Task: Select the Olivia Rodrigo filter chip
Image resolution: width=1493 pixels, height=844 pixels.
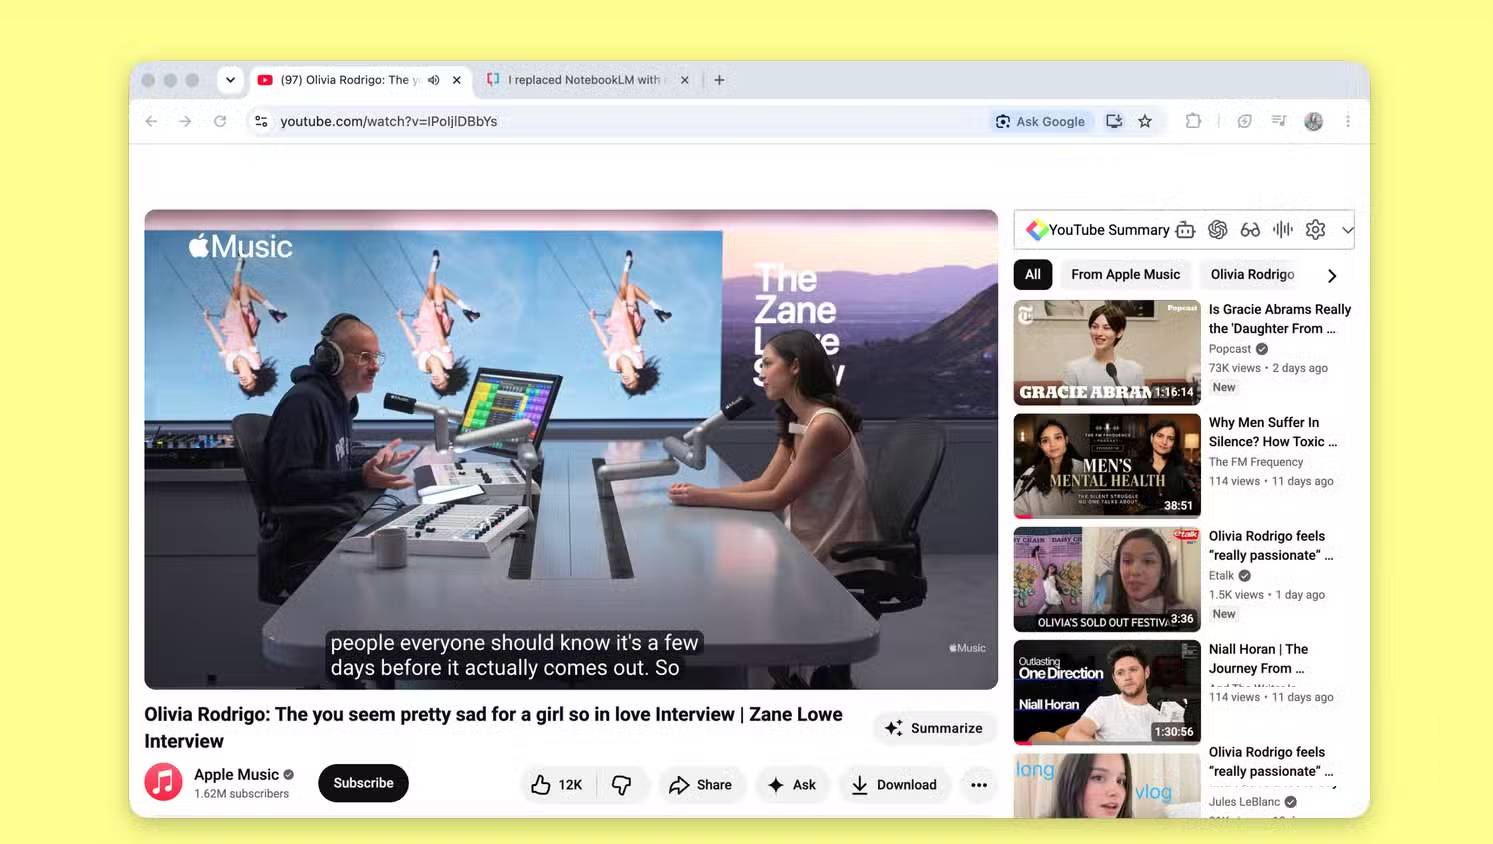Action: [x=1252, y=274]
